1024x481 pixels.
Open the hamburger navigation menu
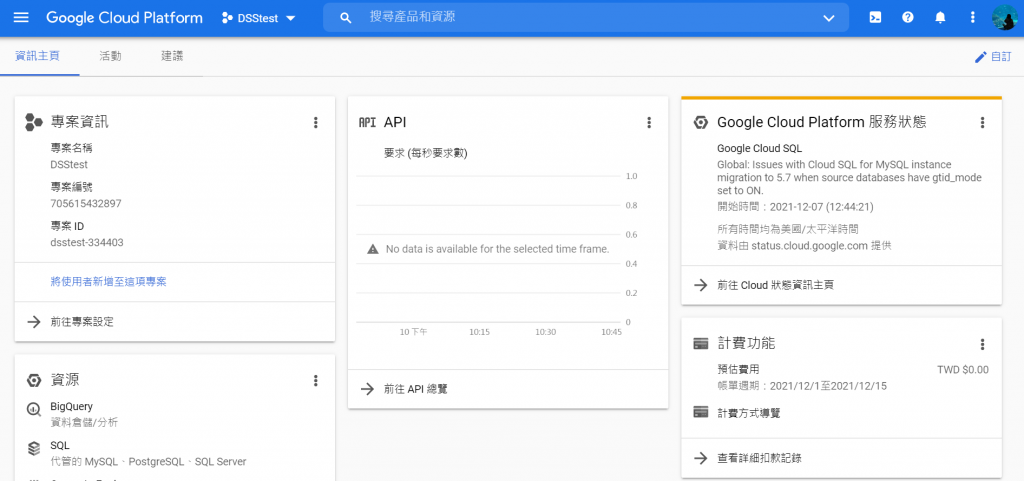tap(22, 18)
